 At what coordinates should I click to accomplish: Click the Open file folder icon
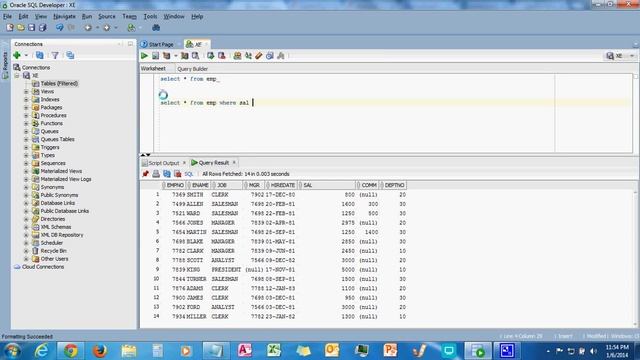[20, 28]
